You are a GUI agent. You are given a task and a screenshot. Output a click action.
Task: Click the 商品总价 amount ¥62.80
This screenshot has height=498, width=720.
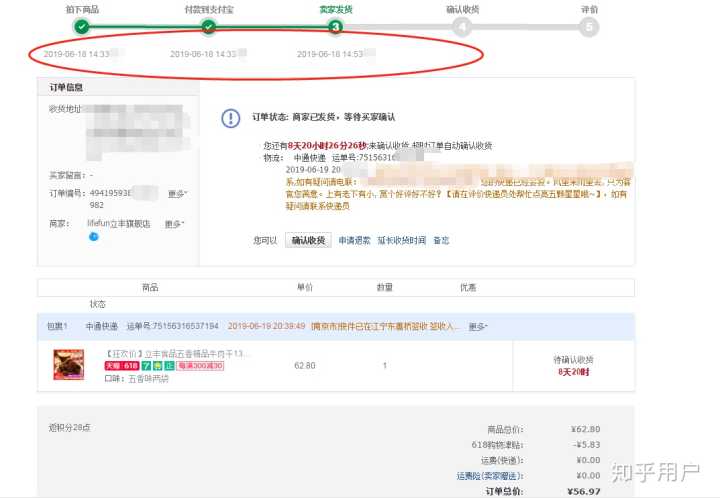click(585, 429)
